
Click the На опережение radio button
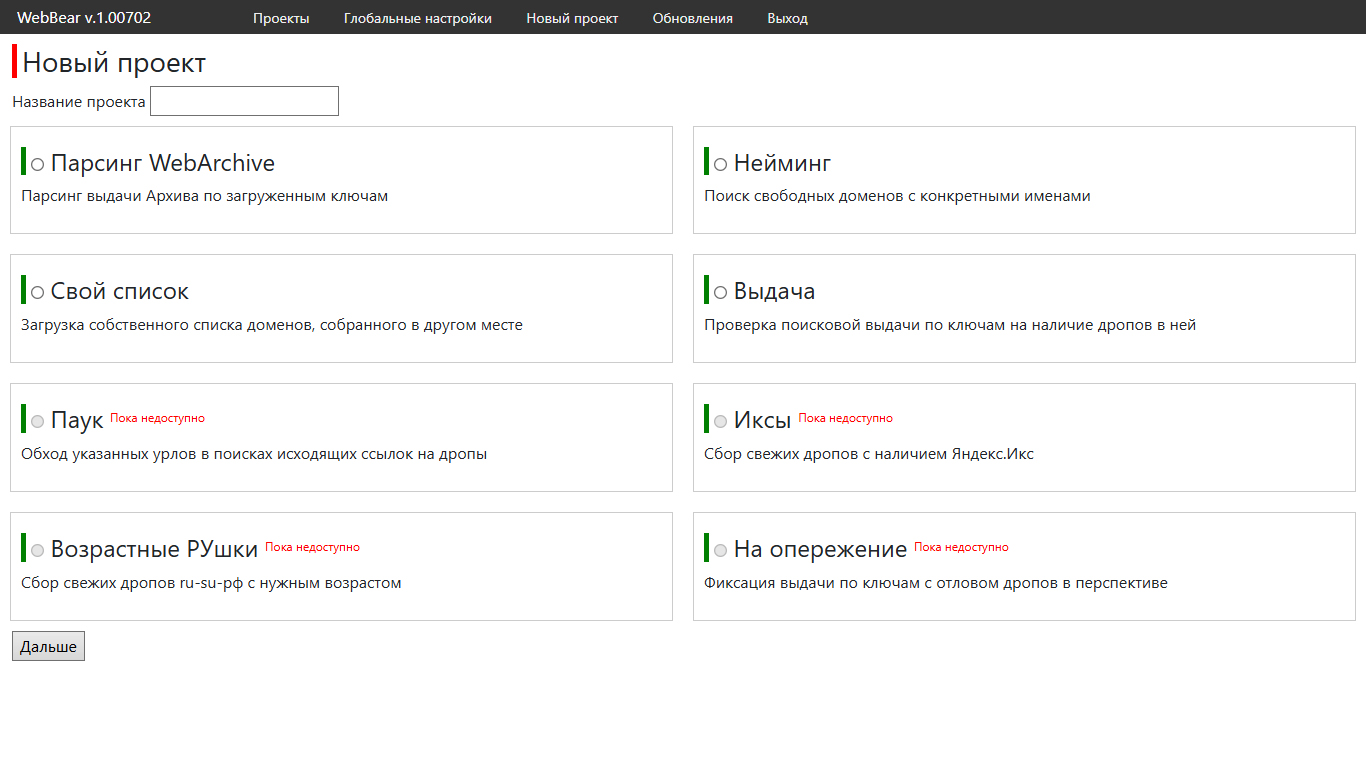(720, 551)
